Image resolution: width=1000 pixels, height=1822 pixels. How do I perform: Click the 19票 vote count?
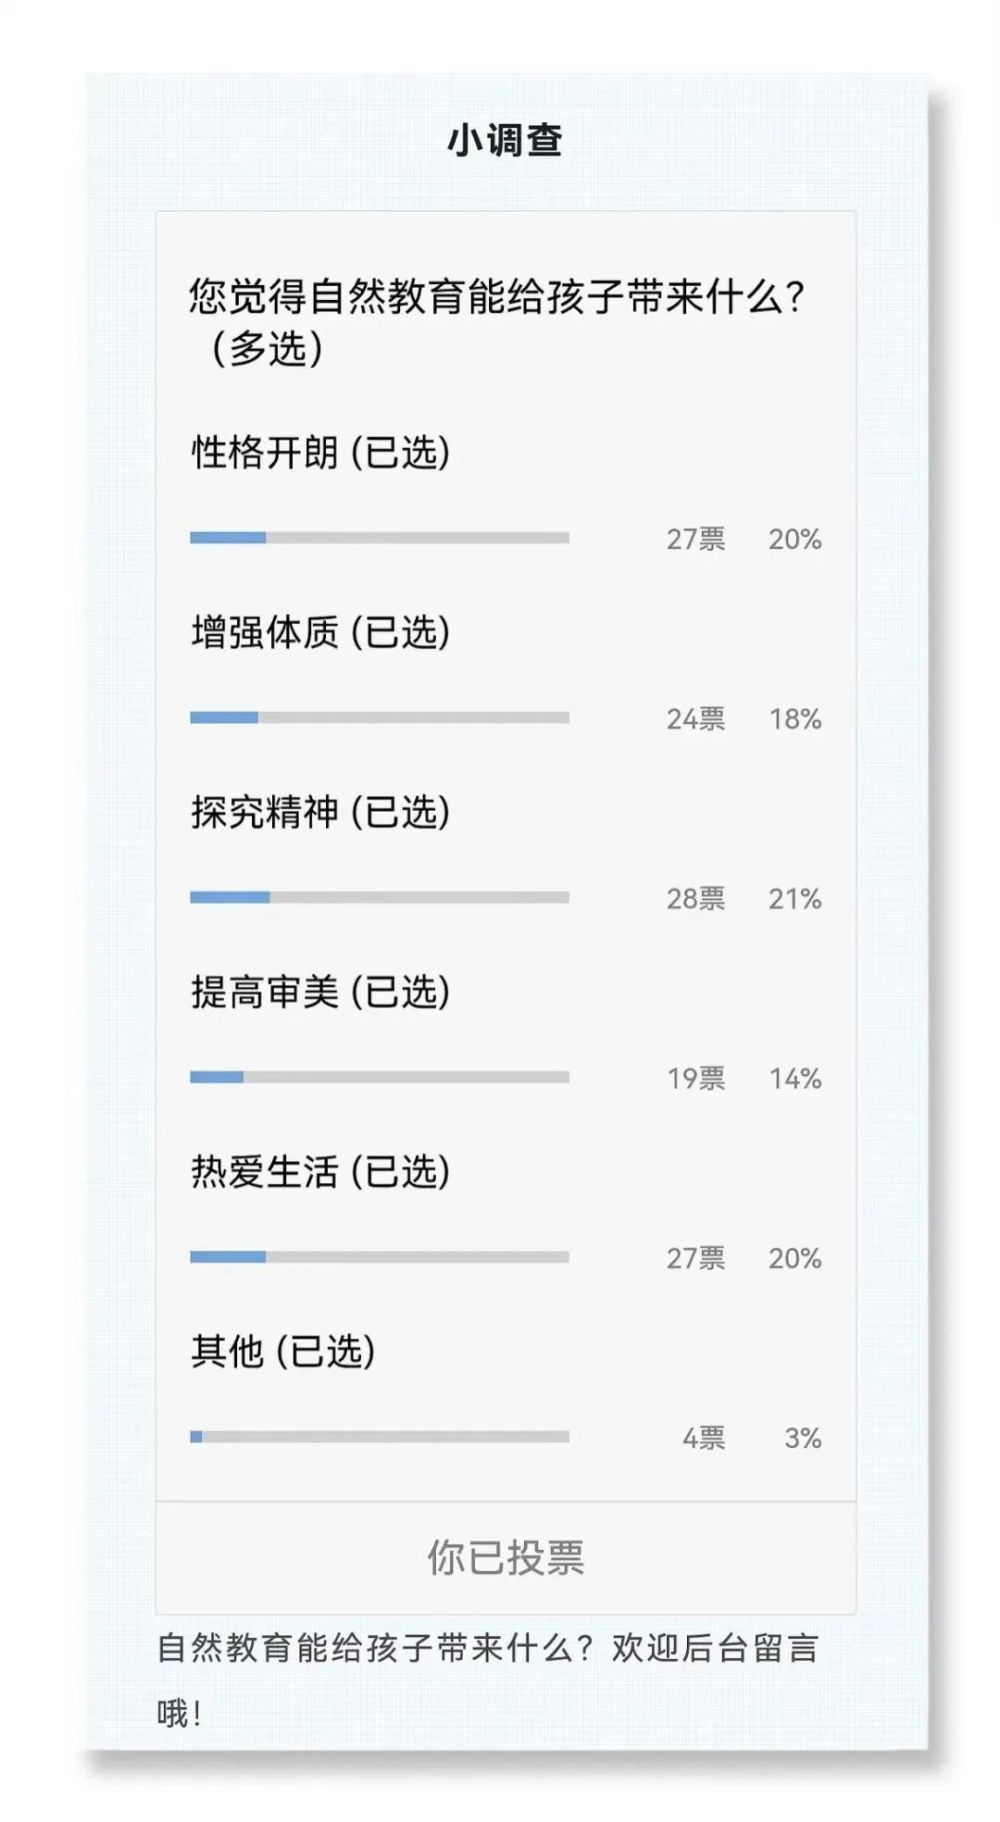click(696, 1079)
